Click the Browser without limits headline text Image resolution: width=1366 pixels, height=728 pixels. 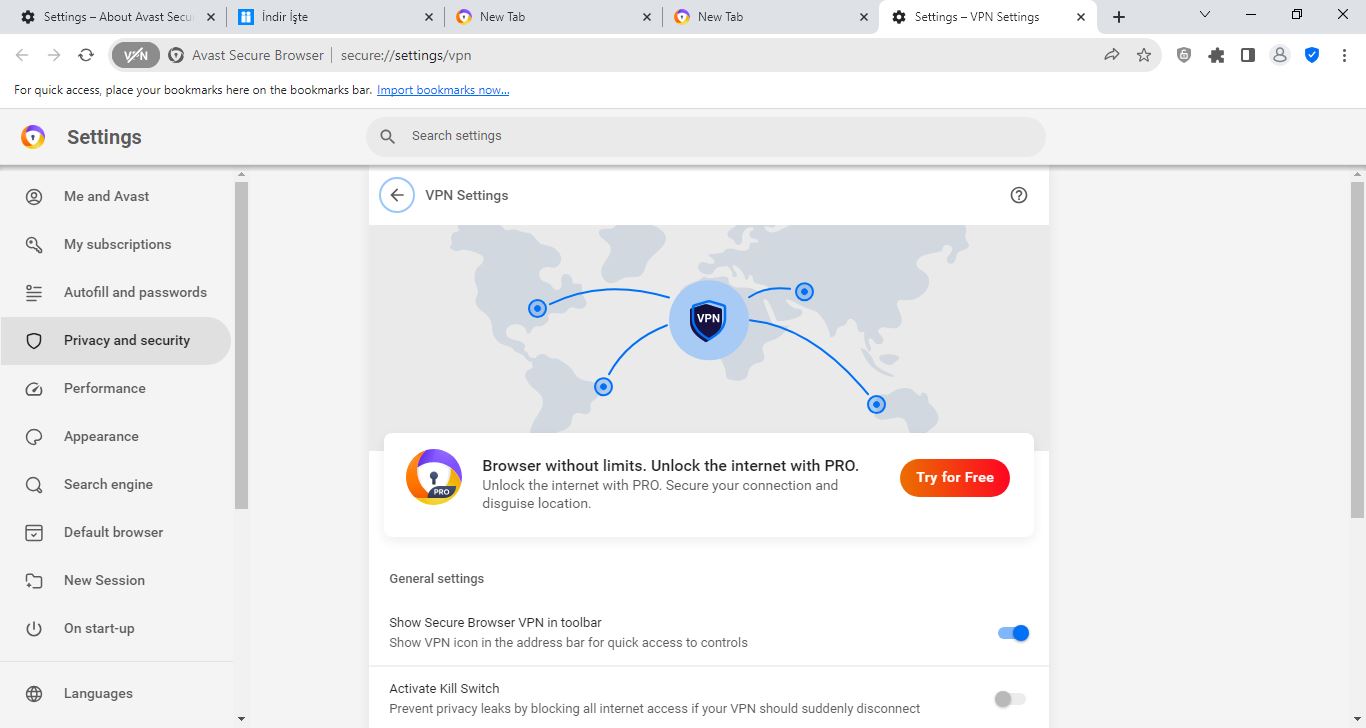point(670,465)
